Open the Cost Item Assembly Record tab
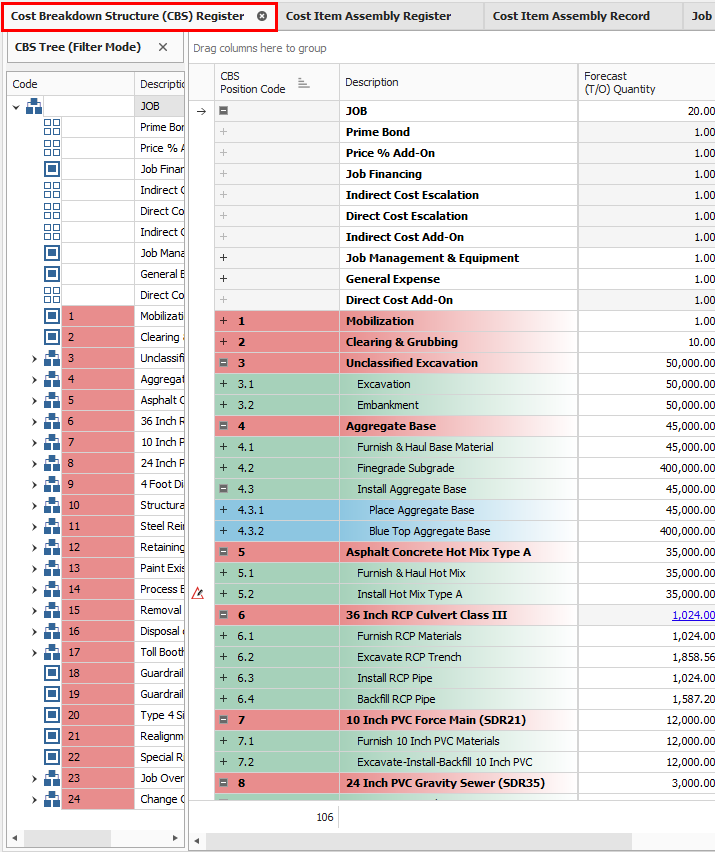The image size is (715, 852). pos(571,16)
